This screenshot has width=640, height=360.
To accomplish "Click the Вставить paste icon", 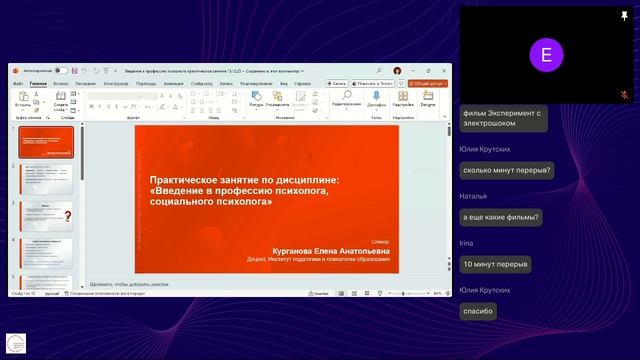I will coord(23,96).
